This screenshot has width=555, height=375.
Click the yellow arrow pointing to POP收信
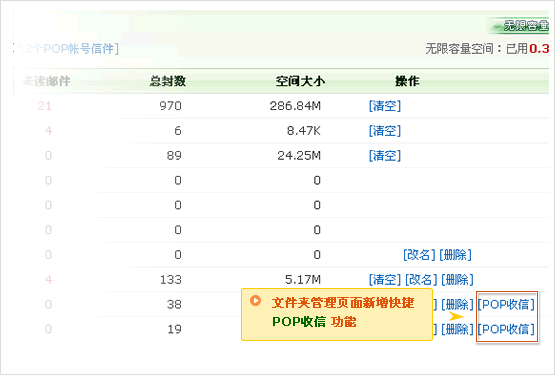(x=457, y=316)
